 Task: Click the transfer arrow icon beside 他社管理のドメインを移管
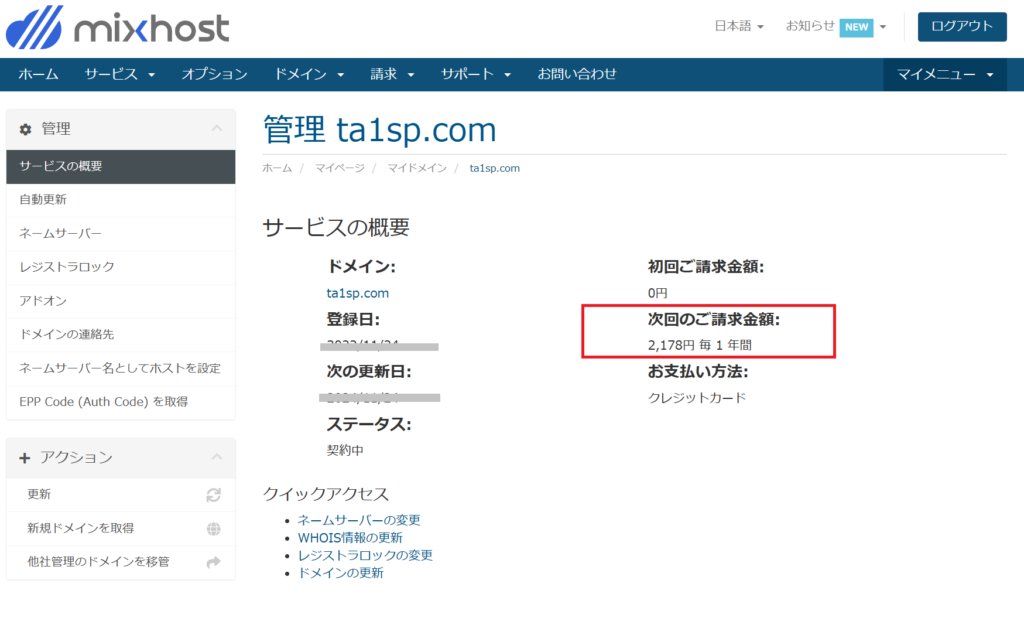(x=213, y=562)
